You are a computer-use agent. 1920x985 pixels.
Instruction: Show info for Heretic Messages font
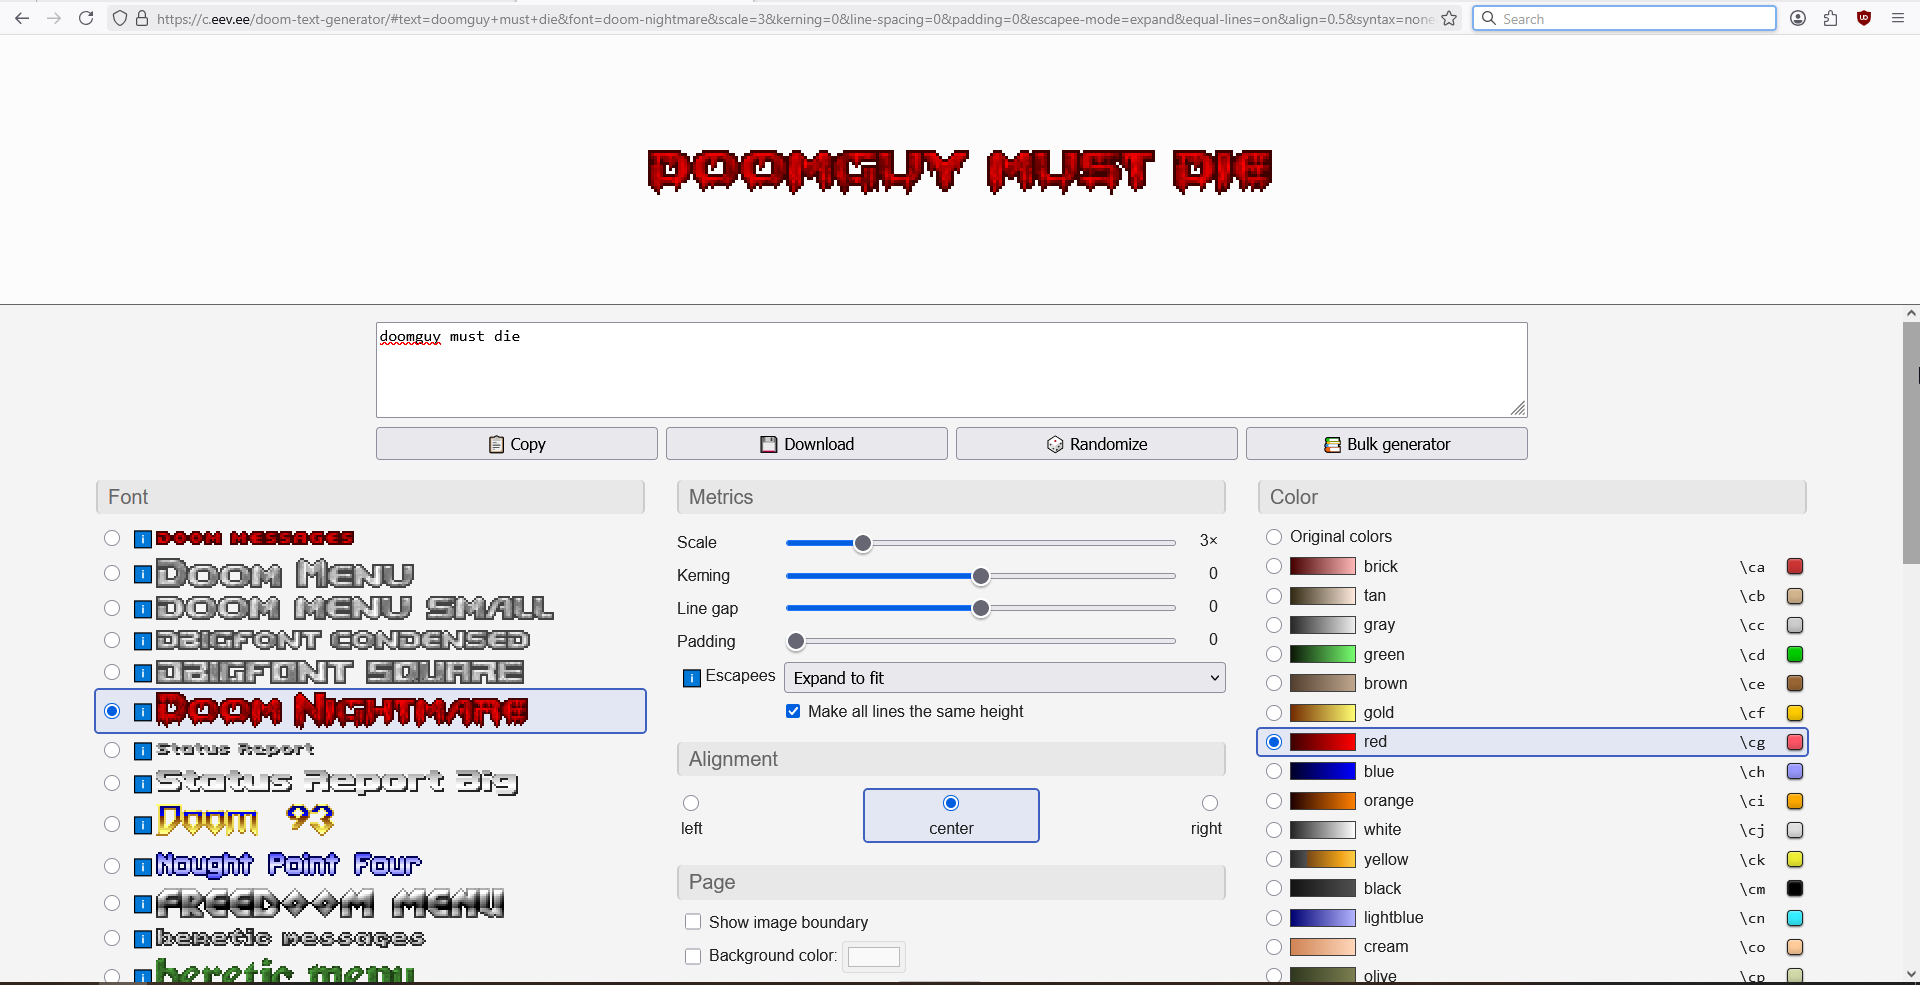pos(143,939)
